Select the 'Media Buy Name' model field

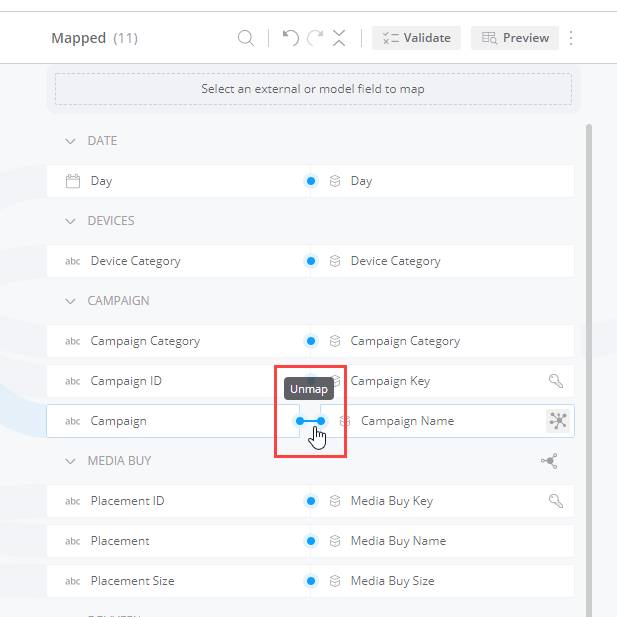tap(398, 541)
